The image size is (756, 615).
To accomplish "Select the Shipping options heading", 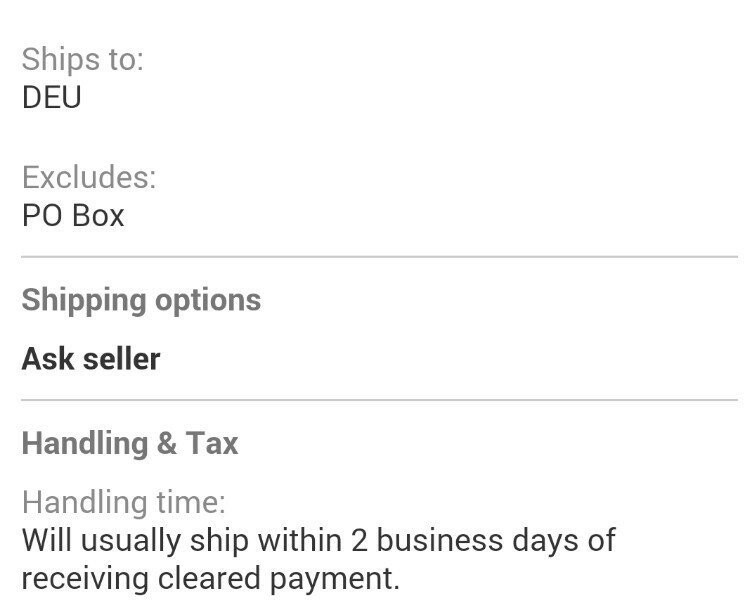I will pyautogui.click(x=141, y=301).
